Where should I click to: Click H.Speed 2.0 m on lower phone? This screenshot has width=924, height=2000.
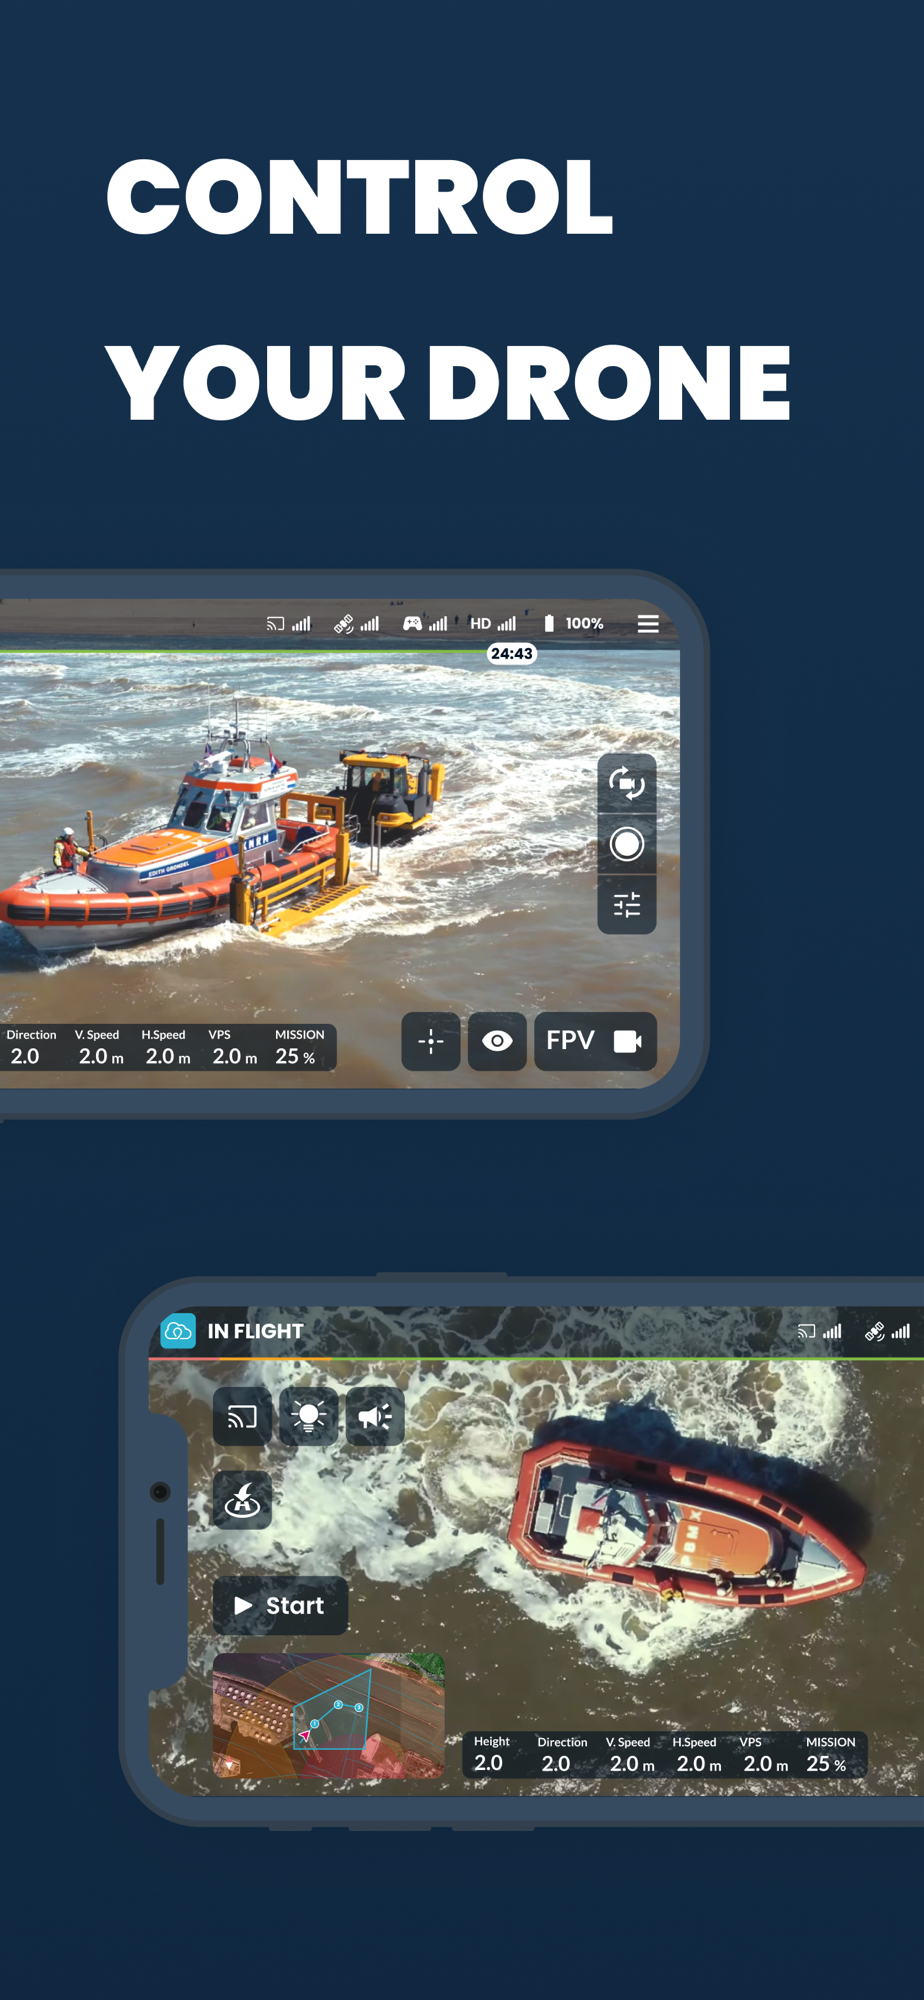pos(697,1754)
